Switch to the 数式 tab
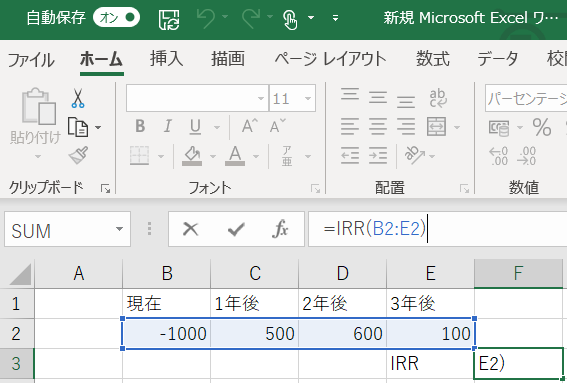567x383 pixels. (432, 59)
